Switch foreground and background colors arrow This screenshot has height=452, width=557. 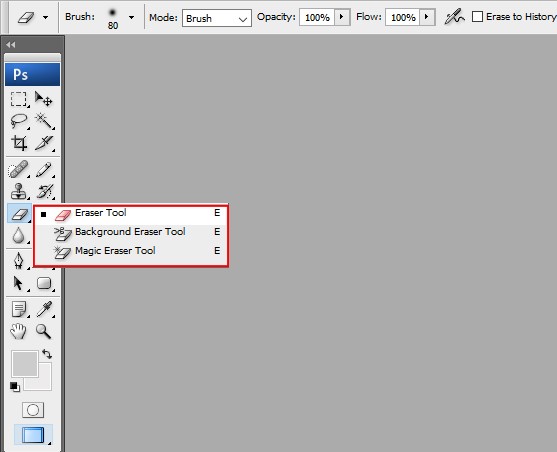tap(47, 354)
